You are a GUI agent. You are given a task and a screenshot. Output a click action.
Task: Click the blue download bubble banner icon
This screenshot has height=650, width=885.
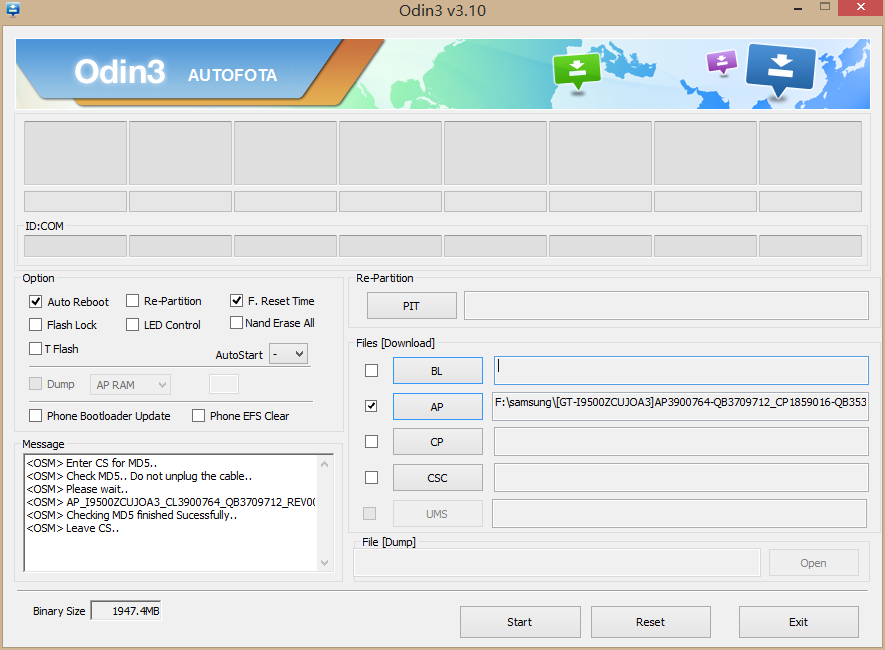click(780, 70)
